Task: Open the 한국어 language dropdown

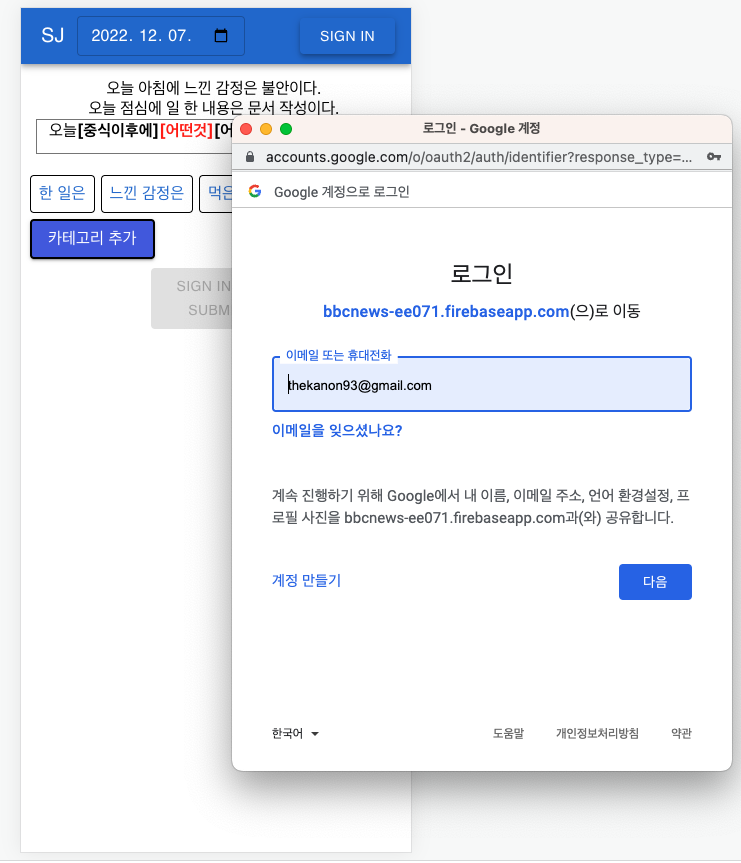Action: pyautogui.click(x=295, y=733)
